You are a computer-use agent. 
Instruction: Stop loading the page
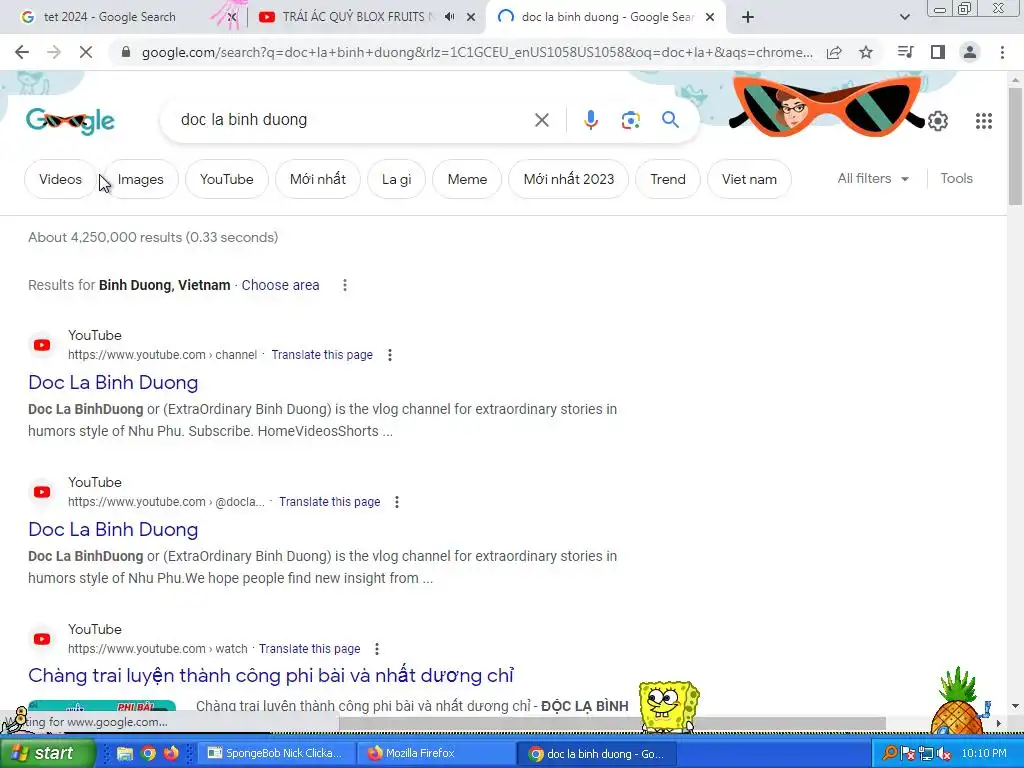86,52
